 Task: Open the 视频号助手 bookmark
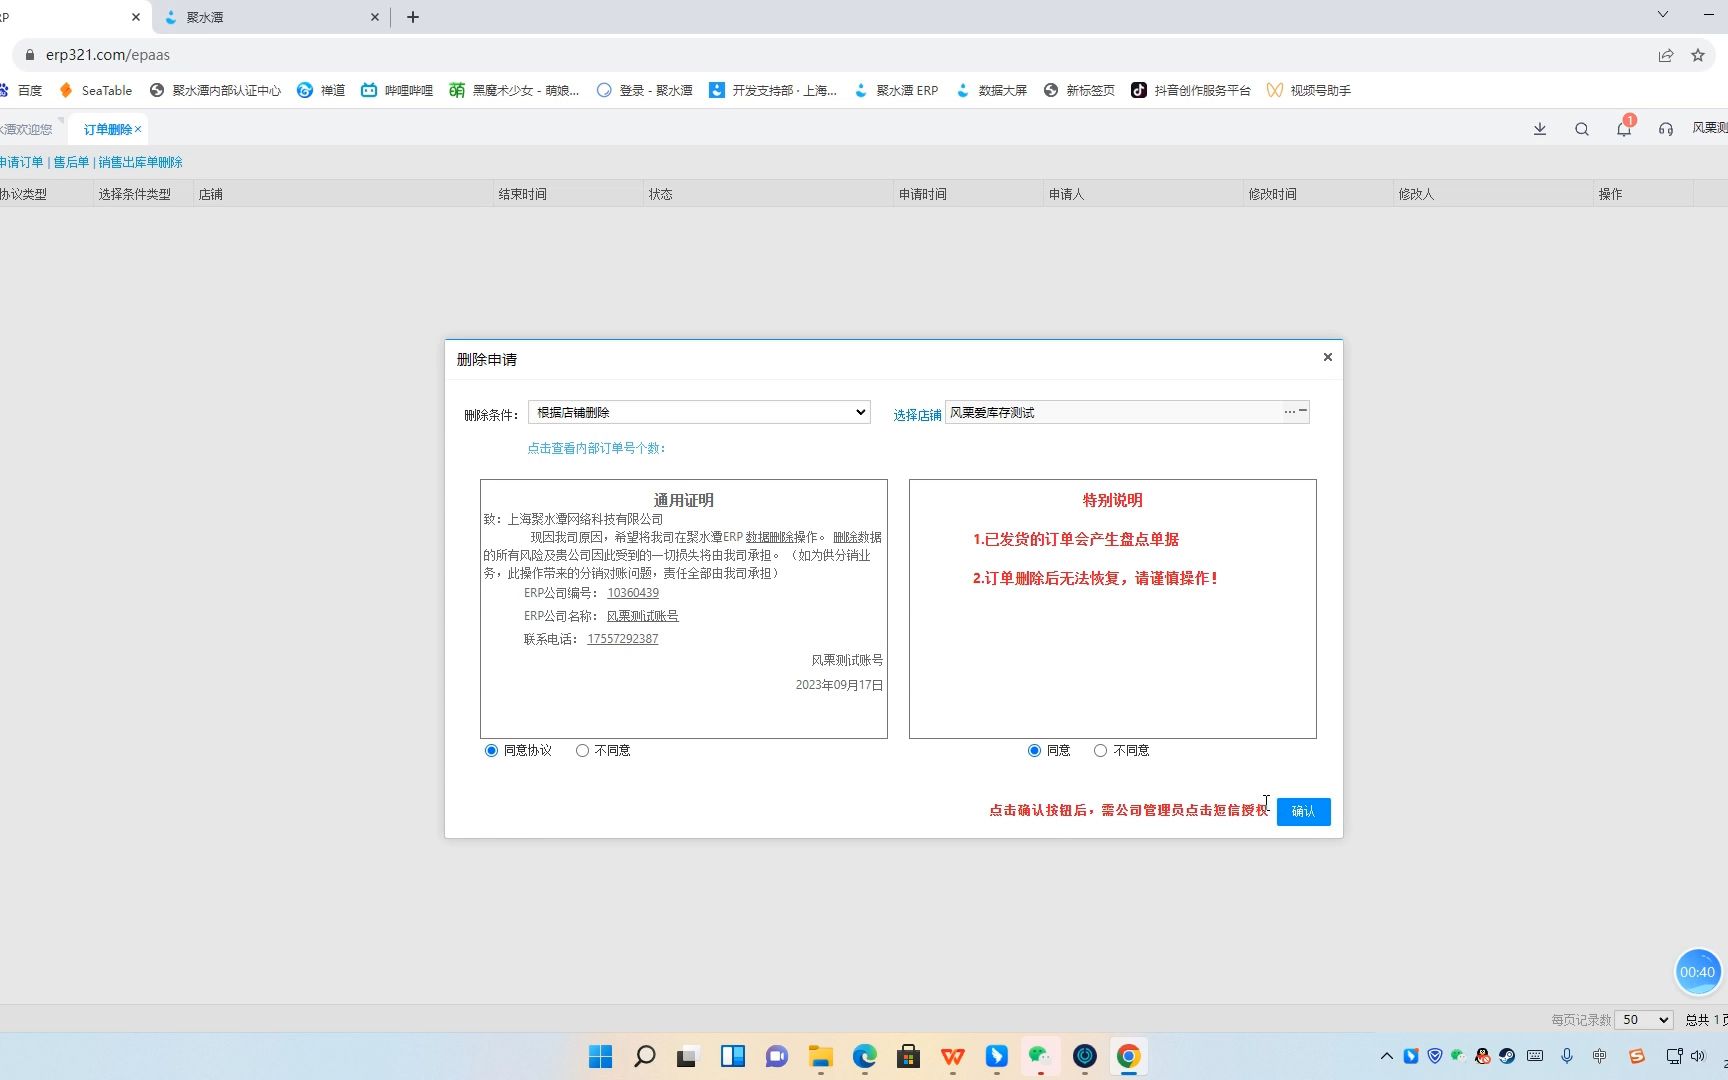click(1308, 90)
